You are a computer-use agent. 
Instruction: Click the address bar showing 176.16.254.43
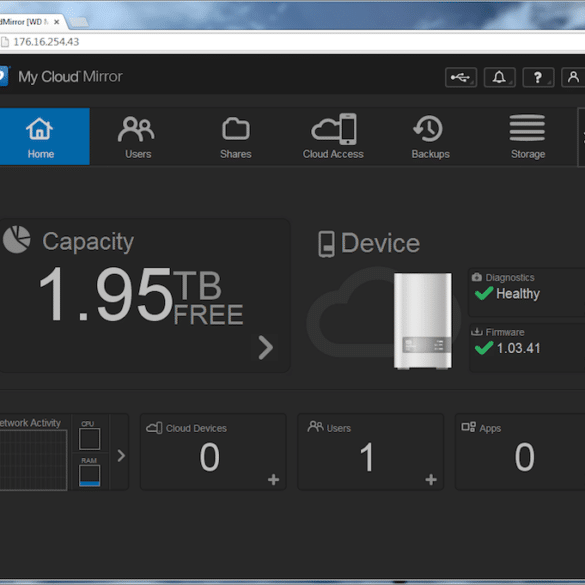(292, 42)
